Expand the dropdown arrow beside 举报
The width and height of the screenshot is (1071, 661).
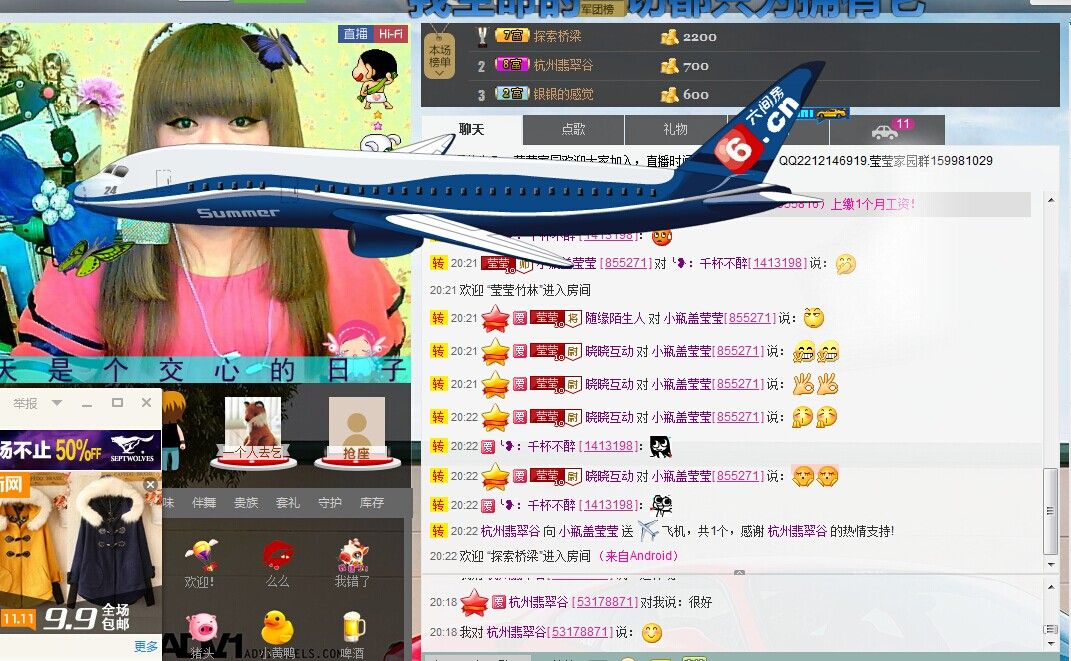tap(57, 403)
